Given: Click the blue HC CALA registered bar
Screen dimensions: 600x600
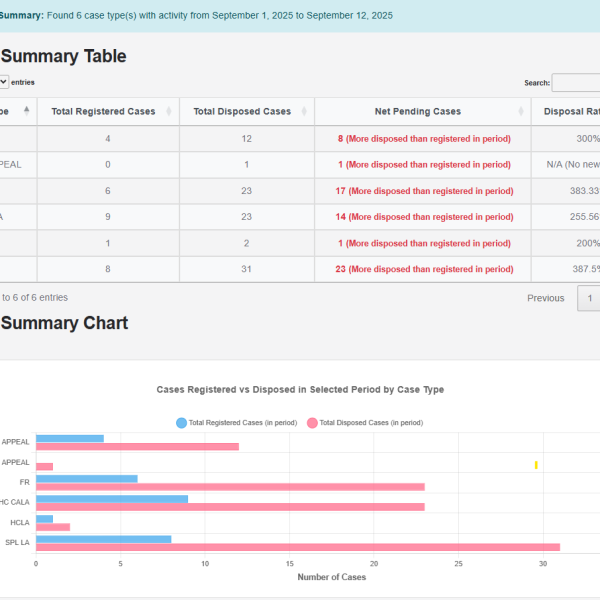Looking at the screenshot, I should tap(111, 499).
